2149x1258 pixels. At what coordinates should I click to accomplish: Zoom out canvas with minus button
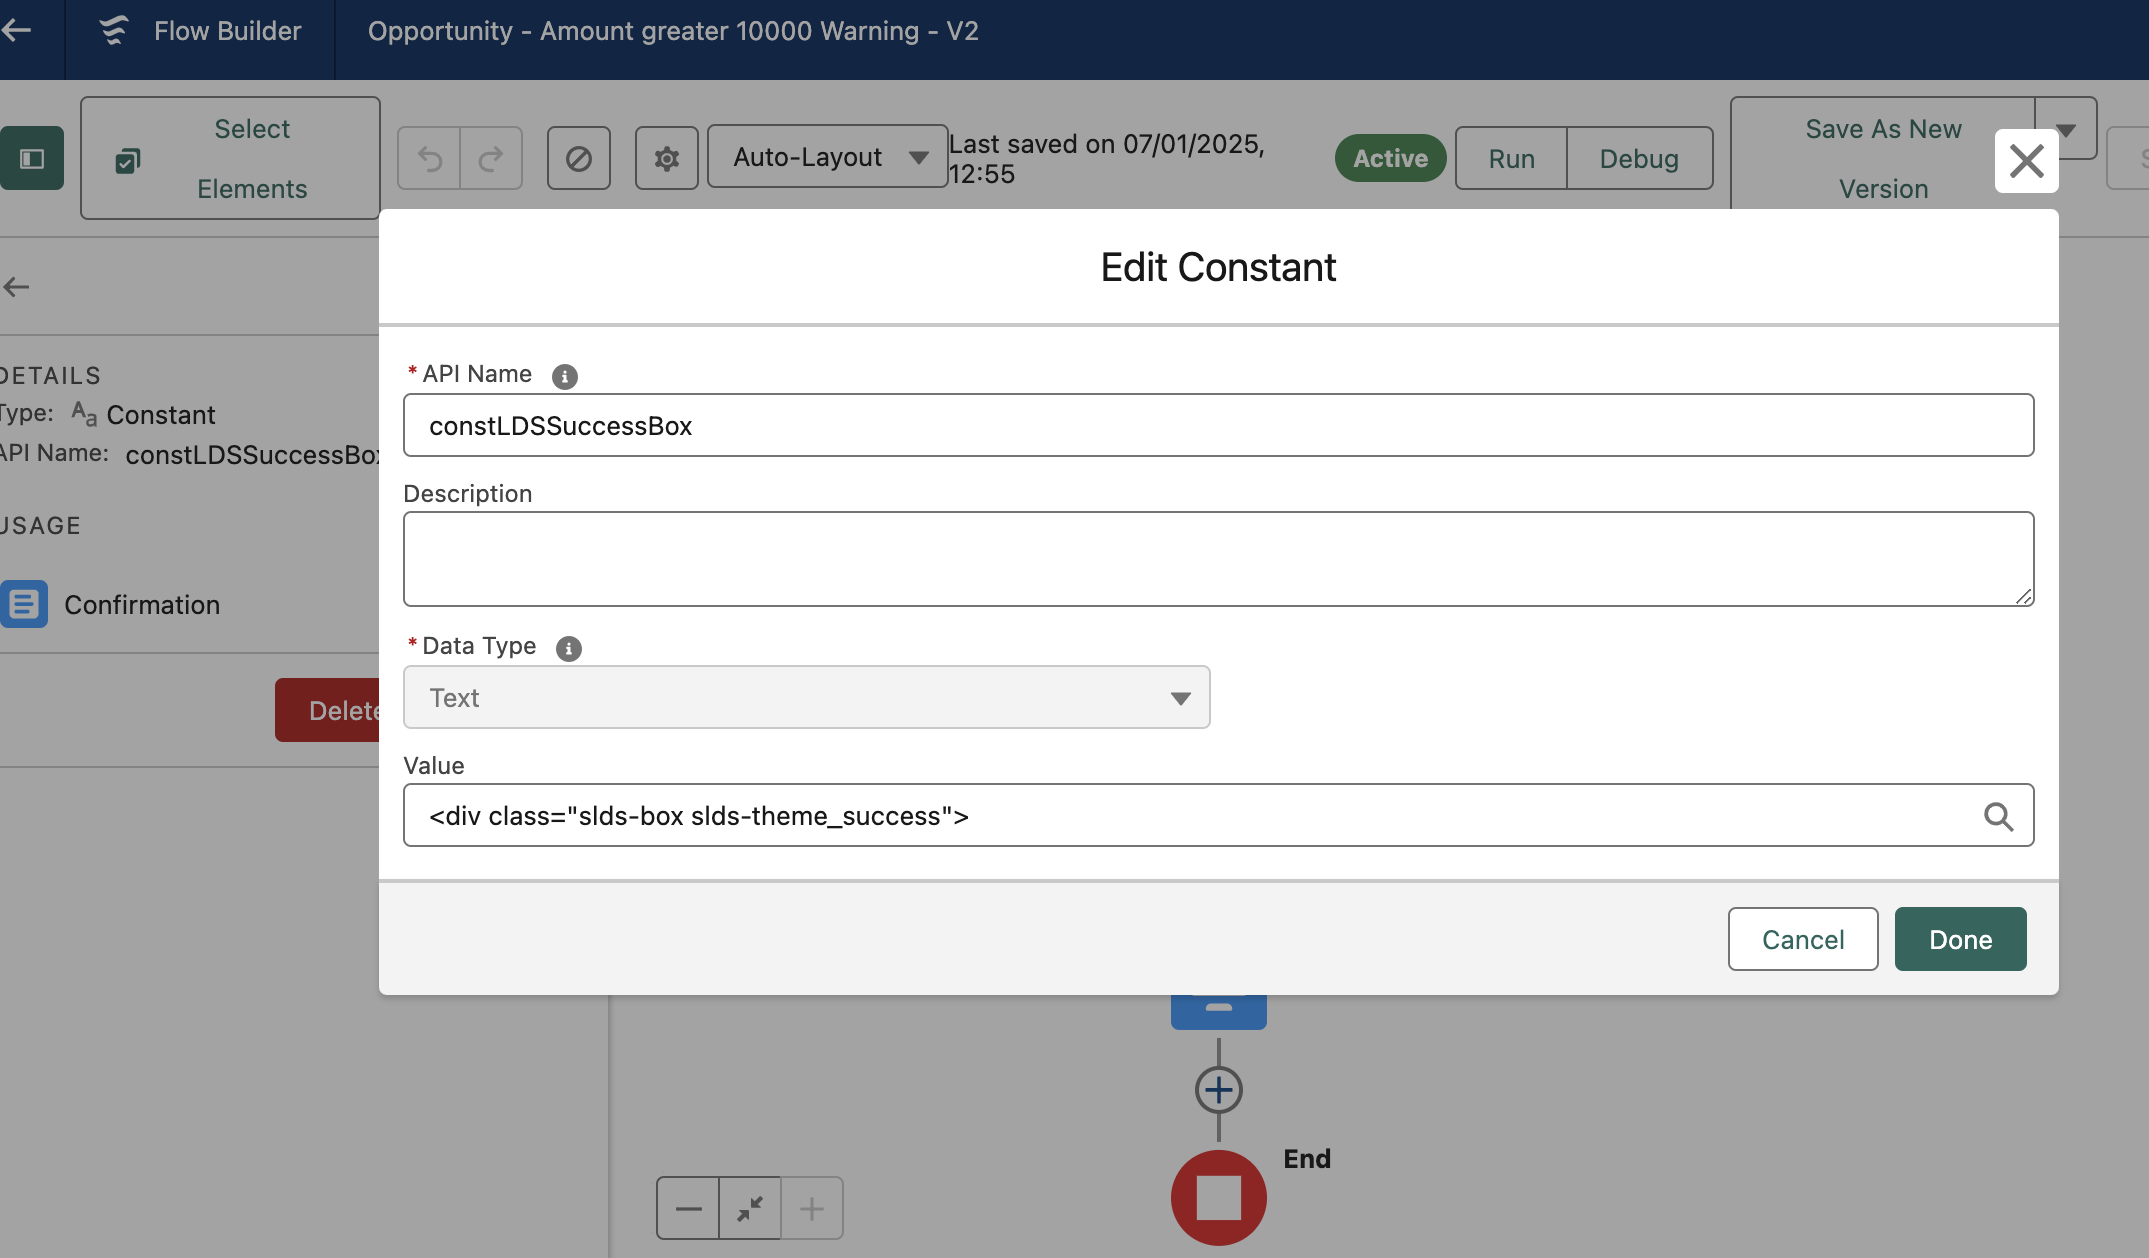point(688,1208)
